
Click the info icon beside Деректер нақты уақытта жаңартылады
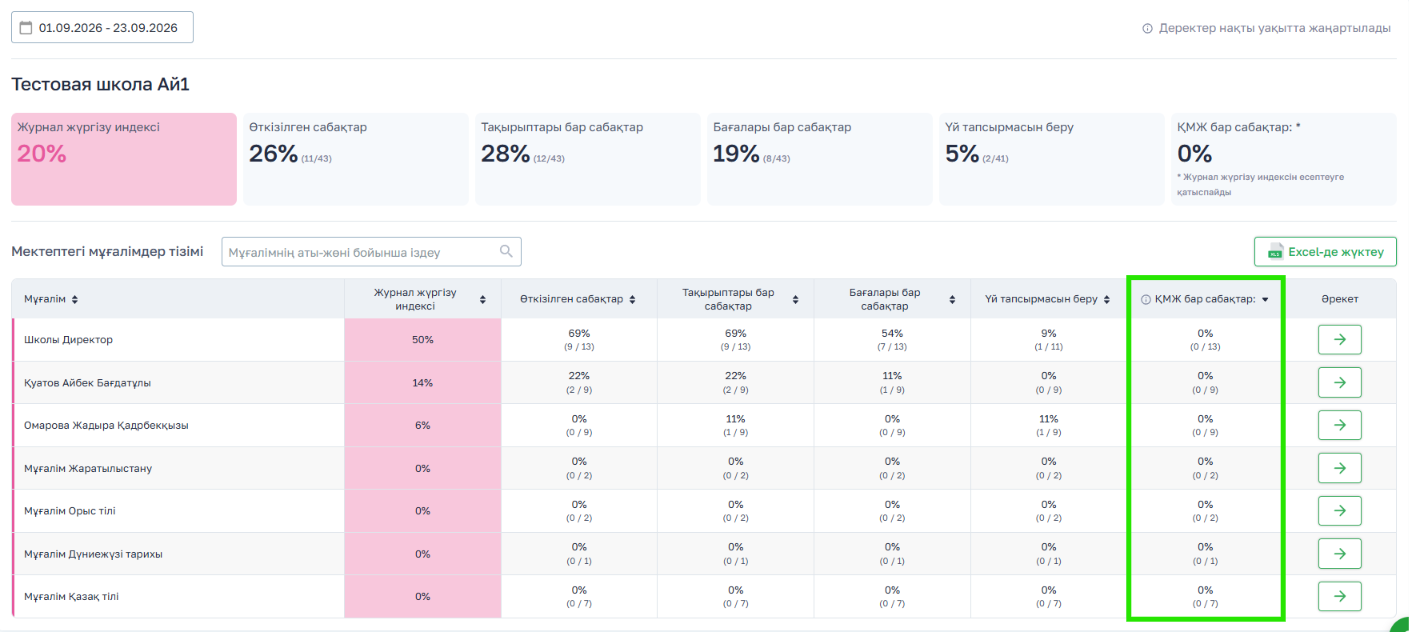1147,29
